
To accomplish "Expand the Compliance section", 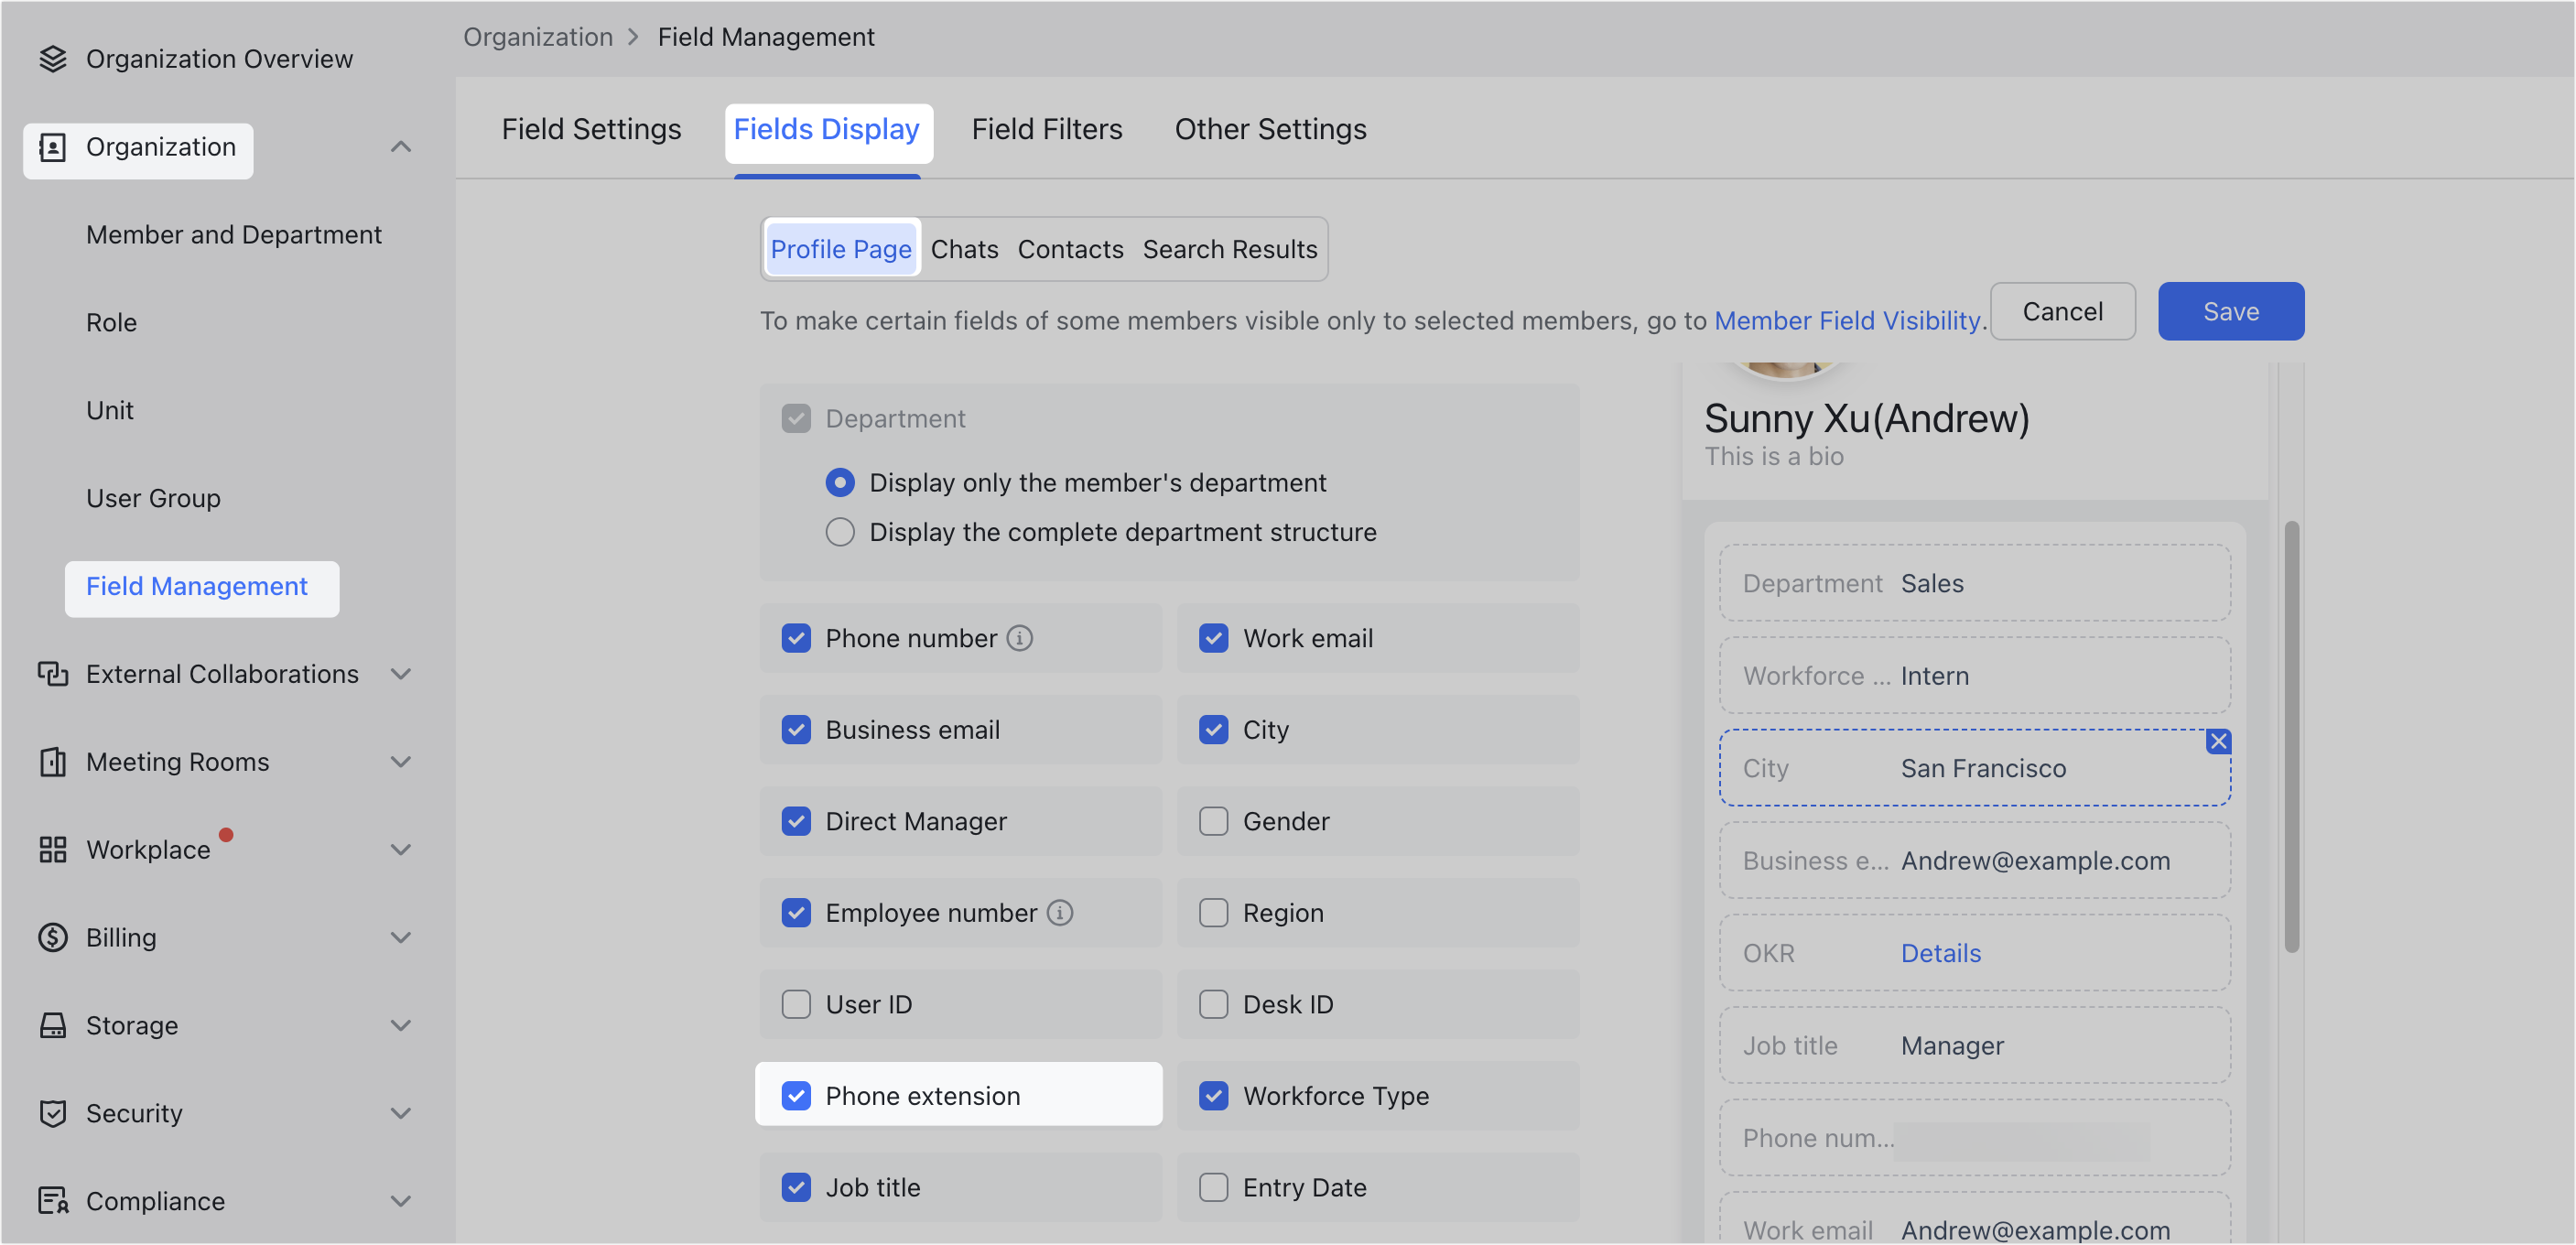I will (401, 1201).
